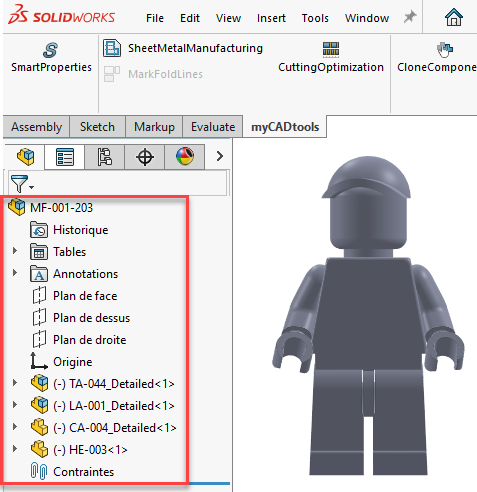Open the CuttingOptimization tool
Viewport: 477px width, 492px height.
(x=331, y=57)
